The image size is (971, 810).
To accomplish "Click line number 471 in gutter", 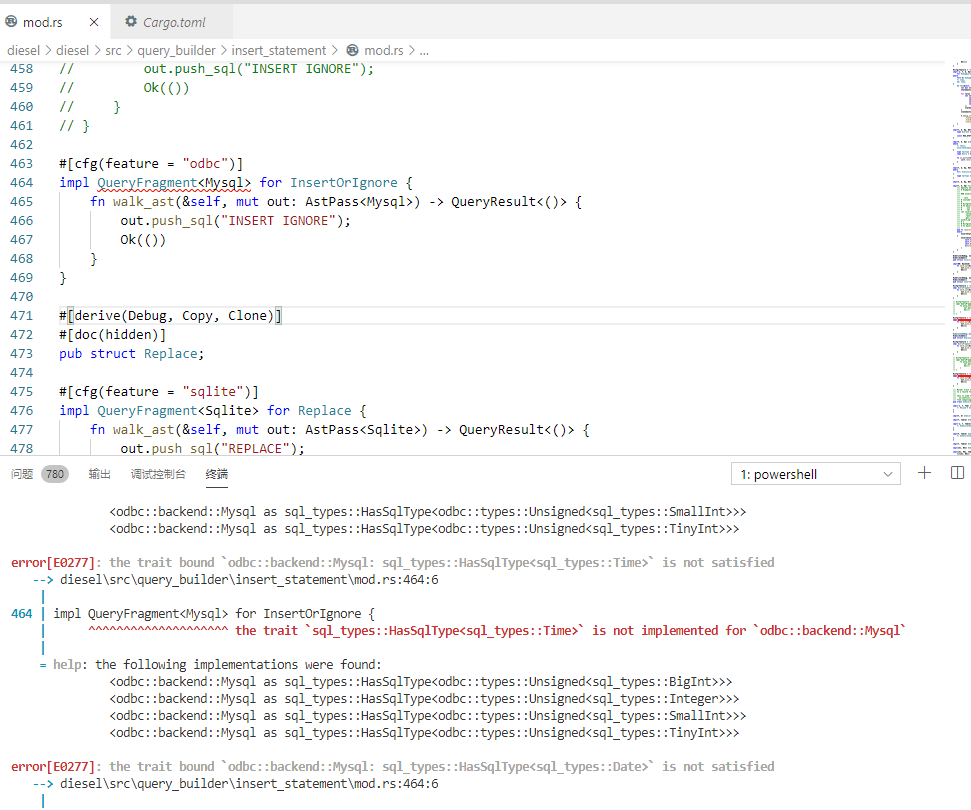I will (22, 316).
